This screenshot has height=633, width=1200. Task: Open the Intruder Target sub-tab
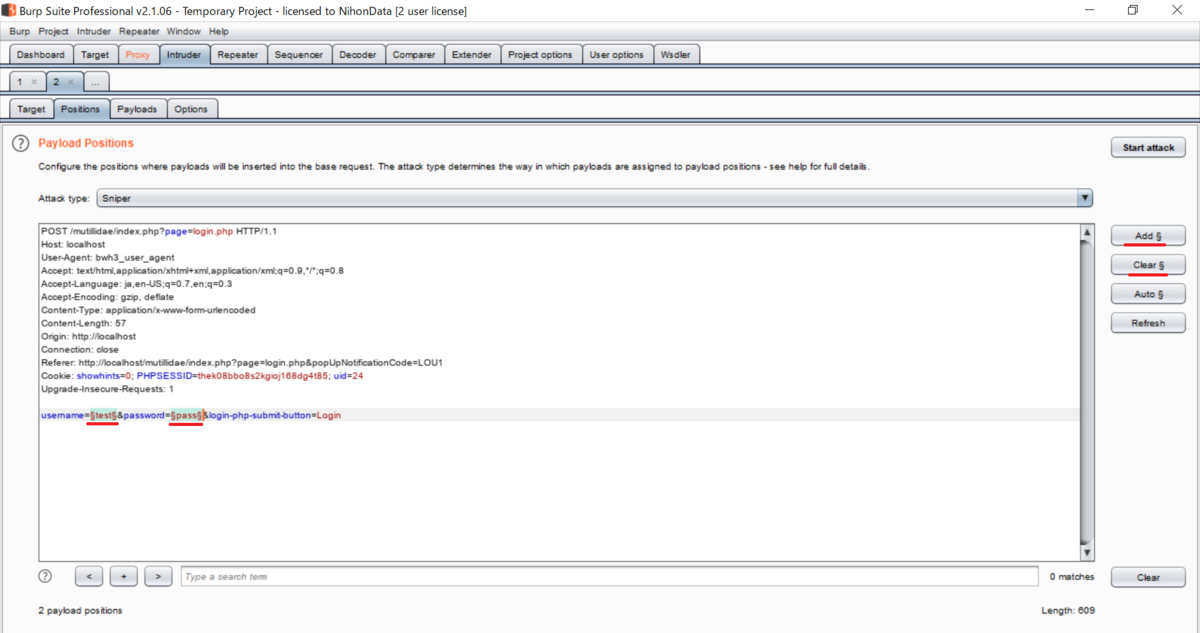click(31, 109)
